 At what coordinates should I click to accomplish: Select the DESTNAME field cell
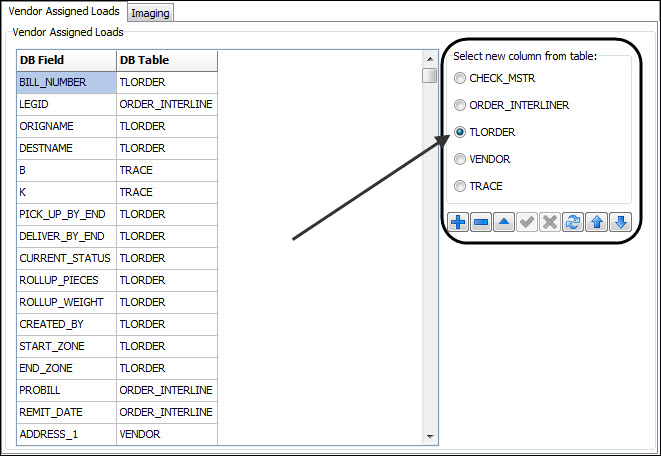pos(67,148)
